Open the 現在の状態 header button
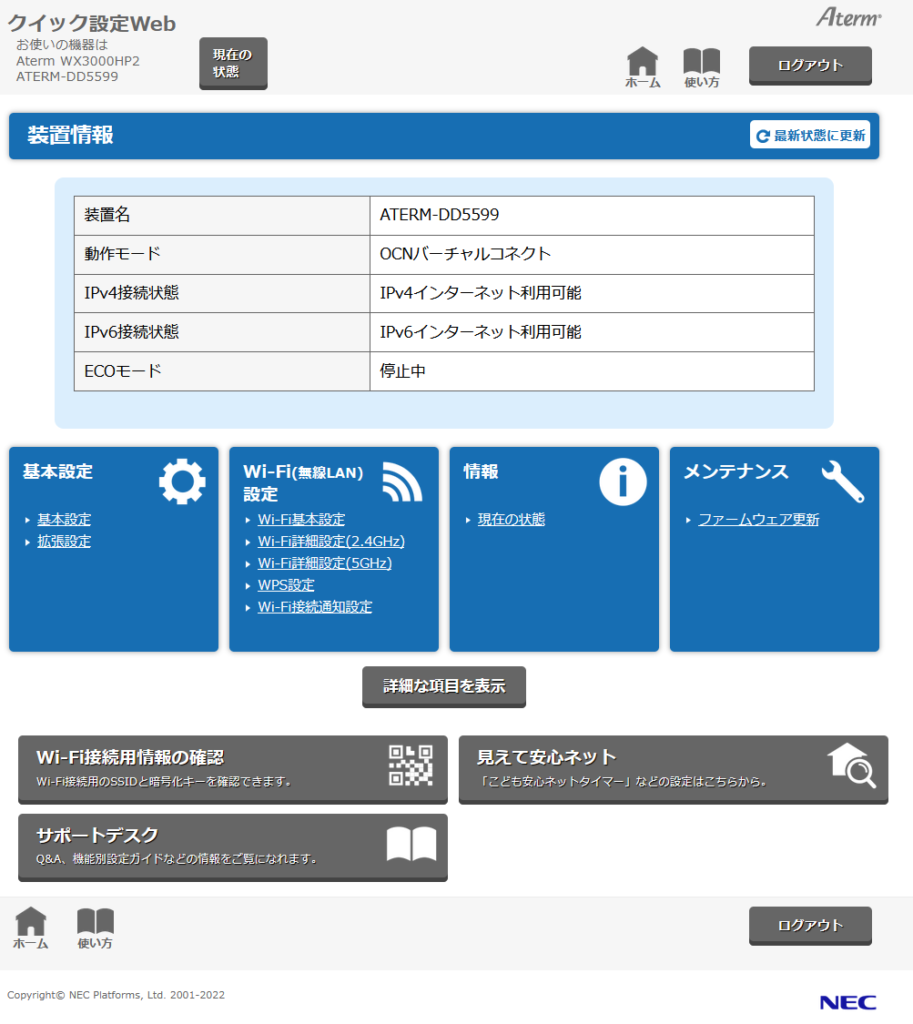913x1024 pixels. [233, 63]
